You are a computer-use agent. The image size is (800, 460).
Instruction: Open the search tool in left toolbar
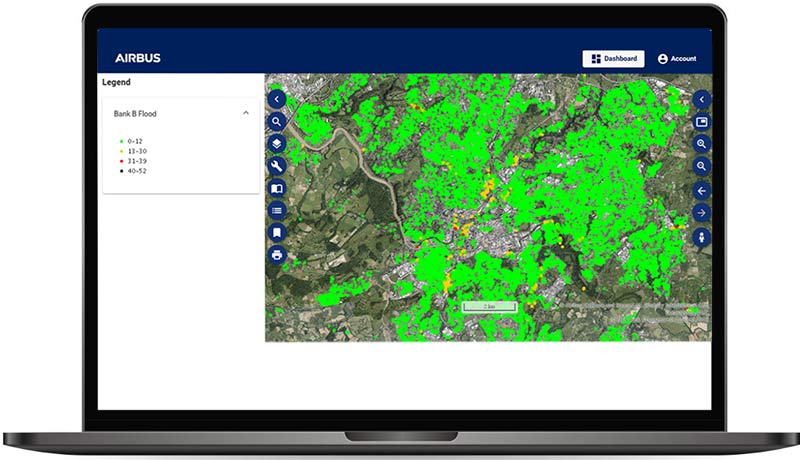coord(277,122)
